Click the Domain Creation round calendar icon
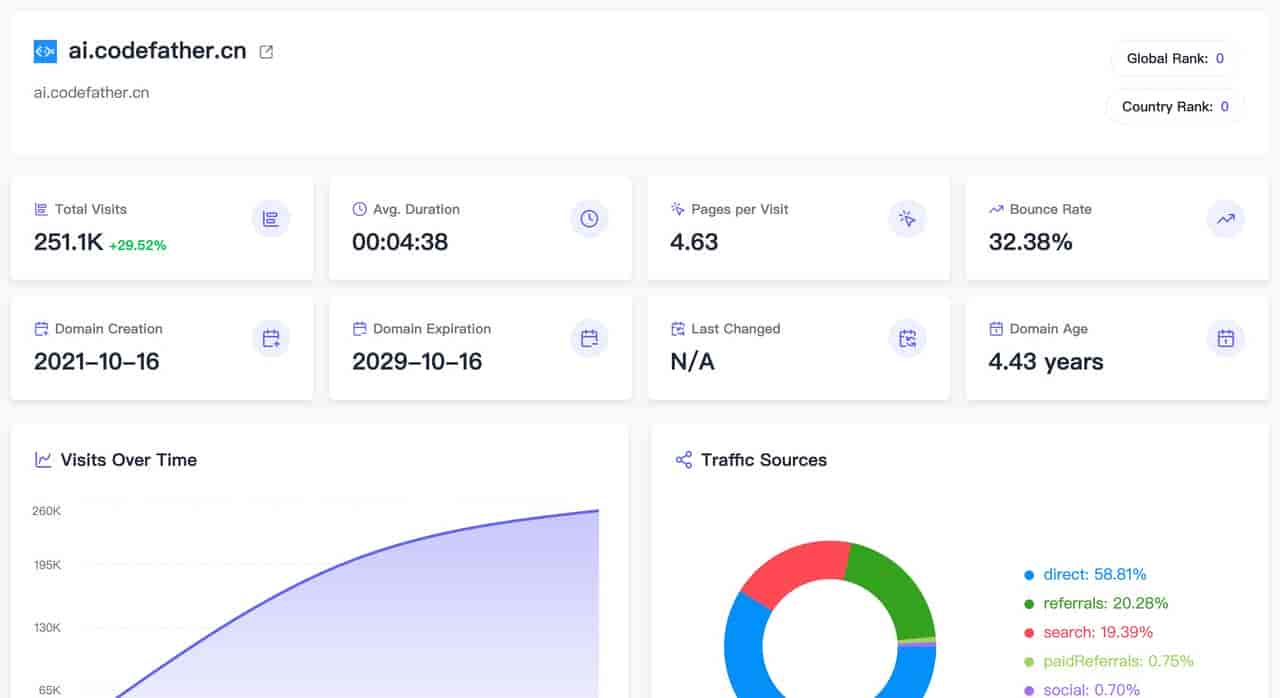 click(271, 338)
